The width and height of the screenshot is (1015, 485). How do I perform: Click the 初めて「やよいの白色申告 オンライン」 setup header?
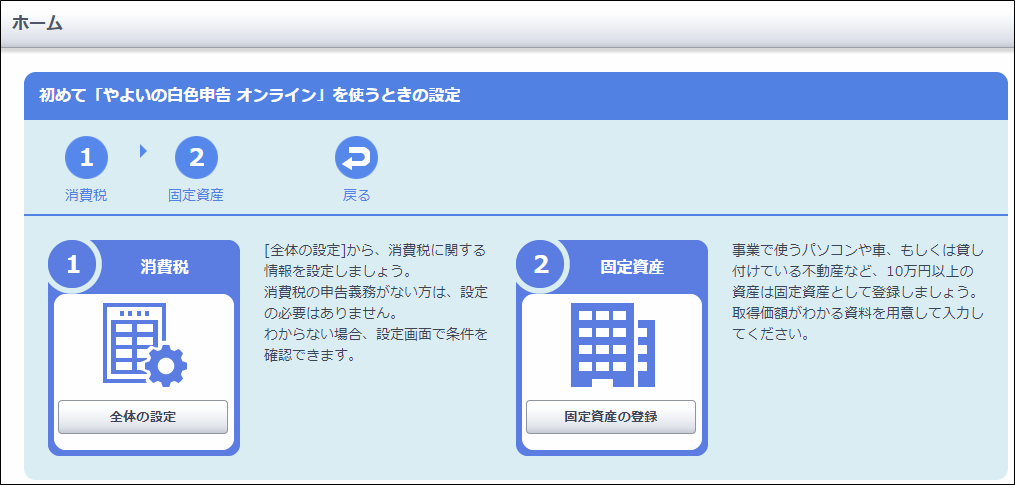click(249, 96)
